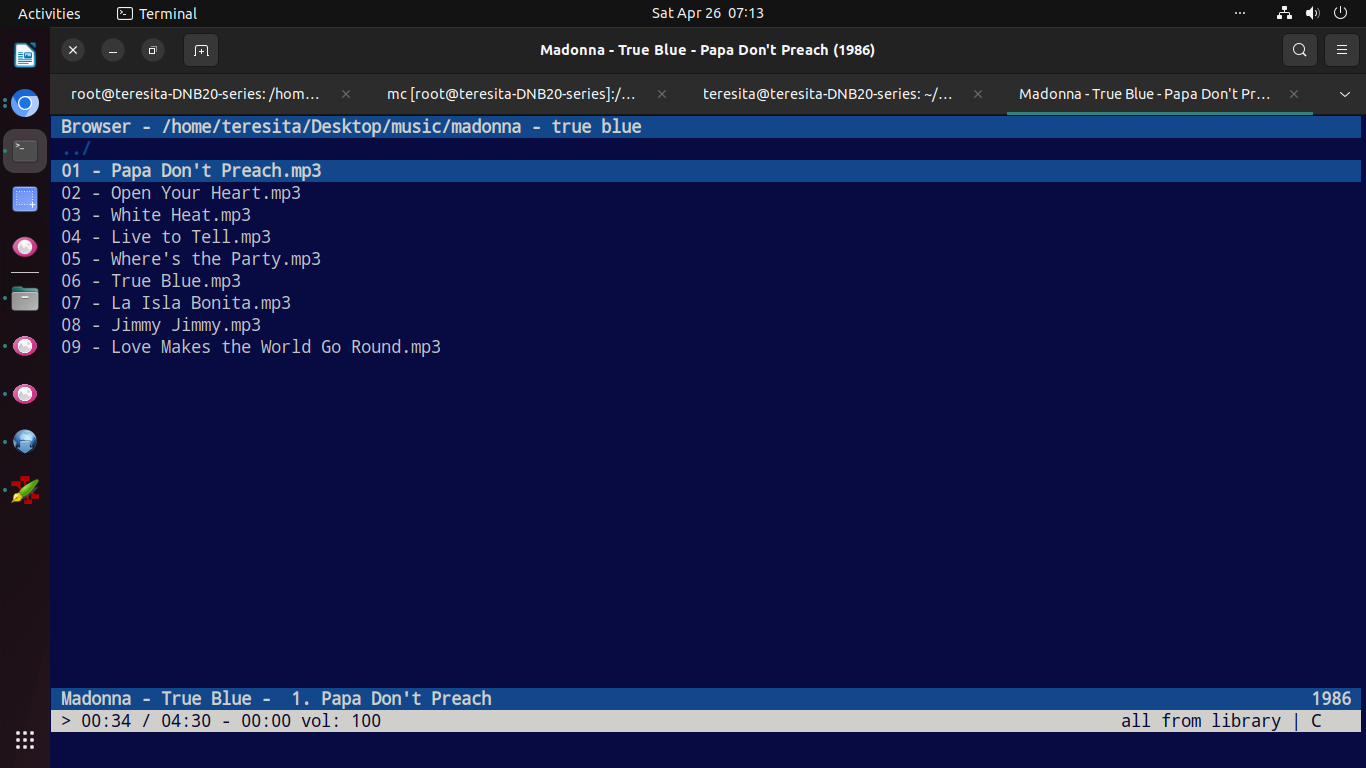Viewport: 1366px width, 768px height.
Task: Click the Terminal dock icon
Action: (25, 151)
